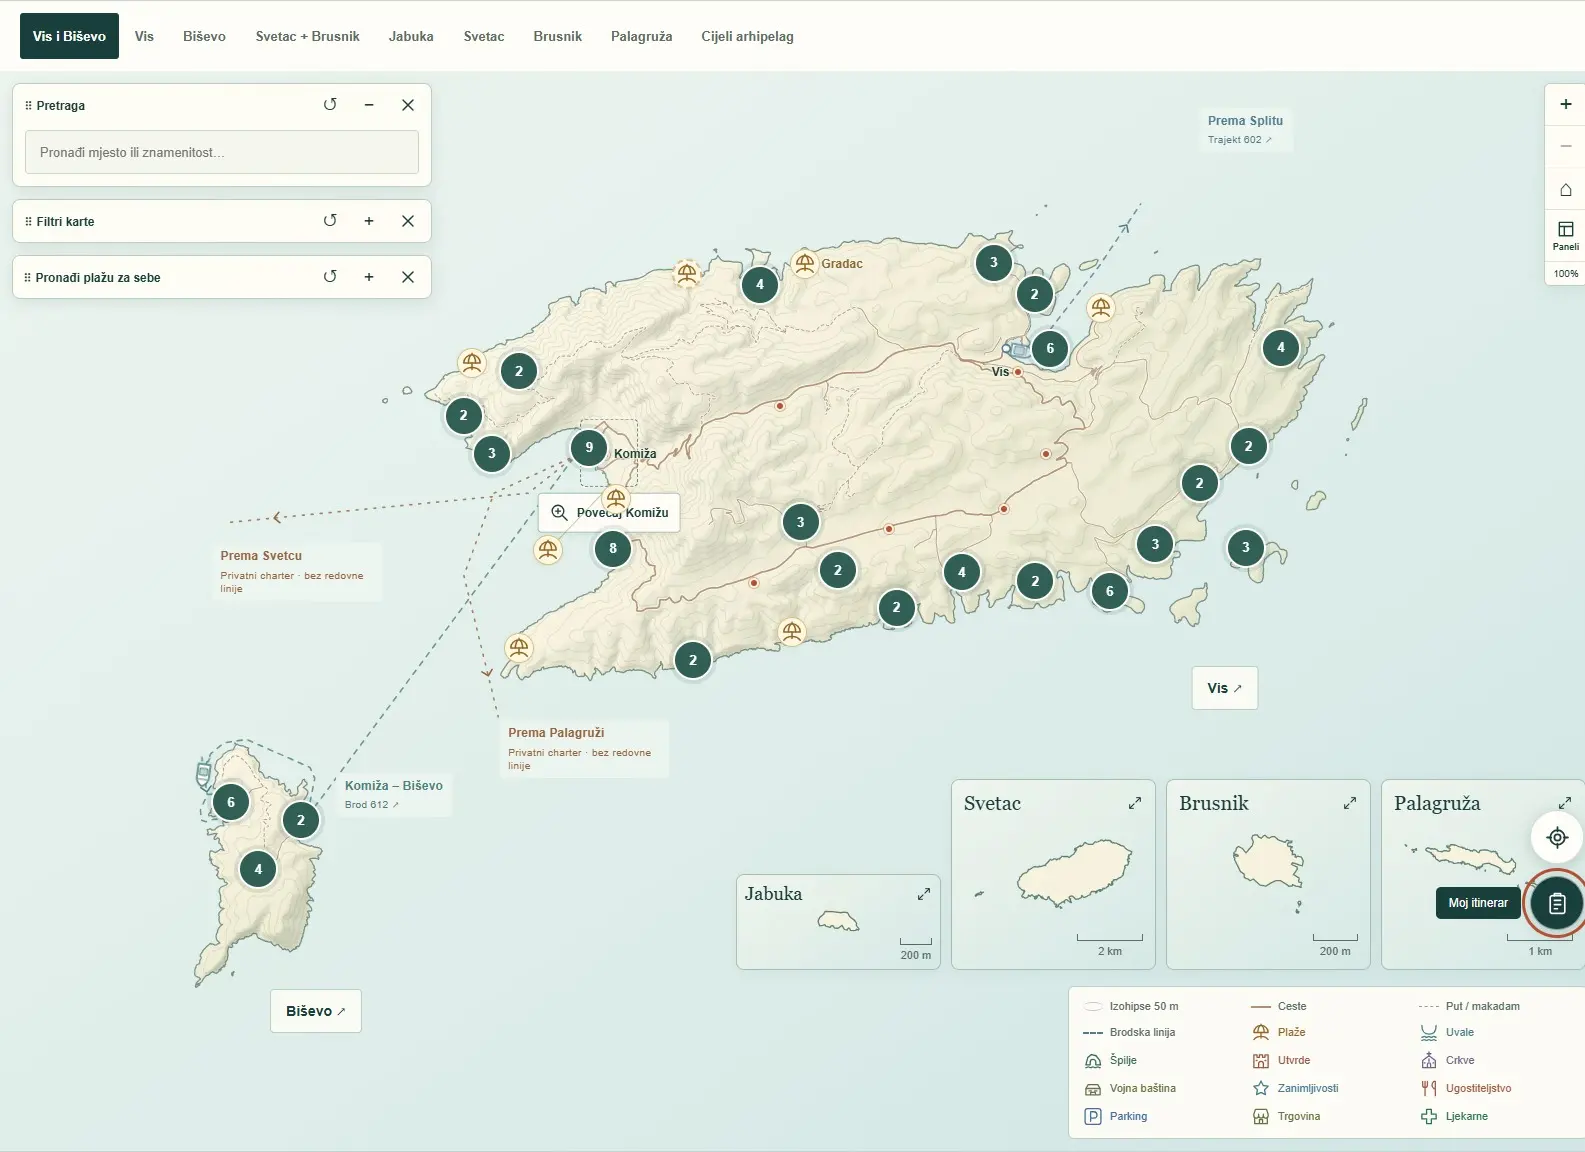Collapse the Pretraga panel
Image resolution: width=1585 pixels, height=1152 pixels.
pos(369,105)
